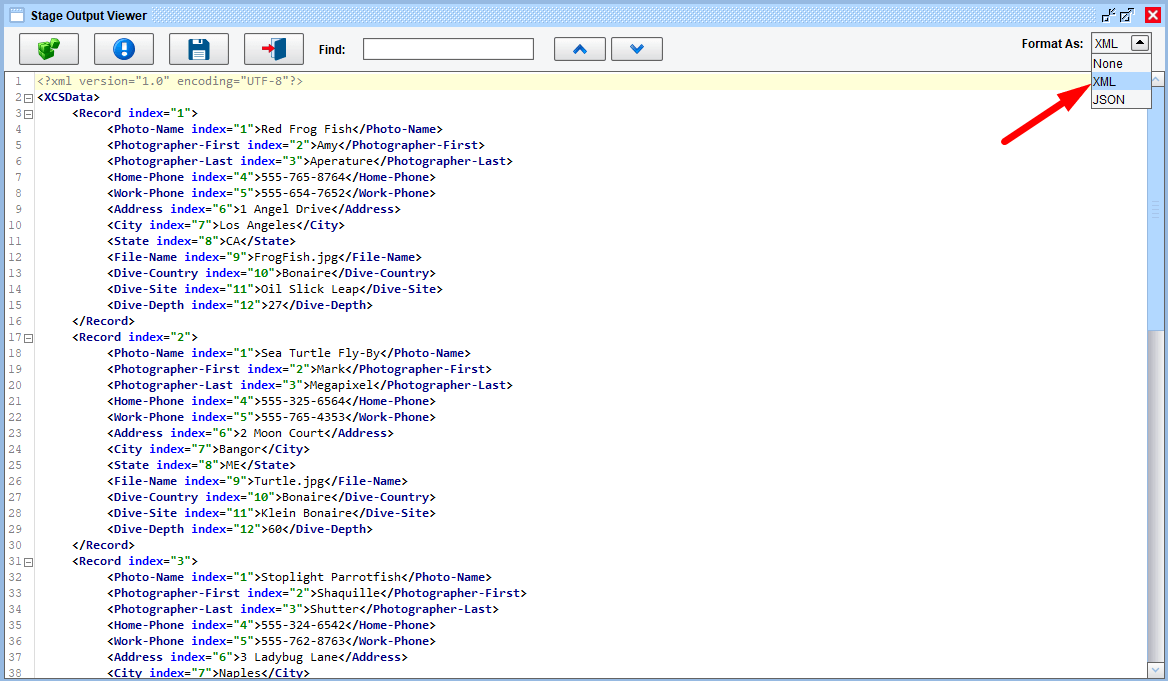Image resolution: width=1168 pixels, height=681 pixels.
Task: Collapse the XCSData node on line 2
Action: [28, 98]
